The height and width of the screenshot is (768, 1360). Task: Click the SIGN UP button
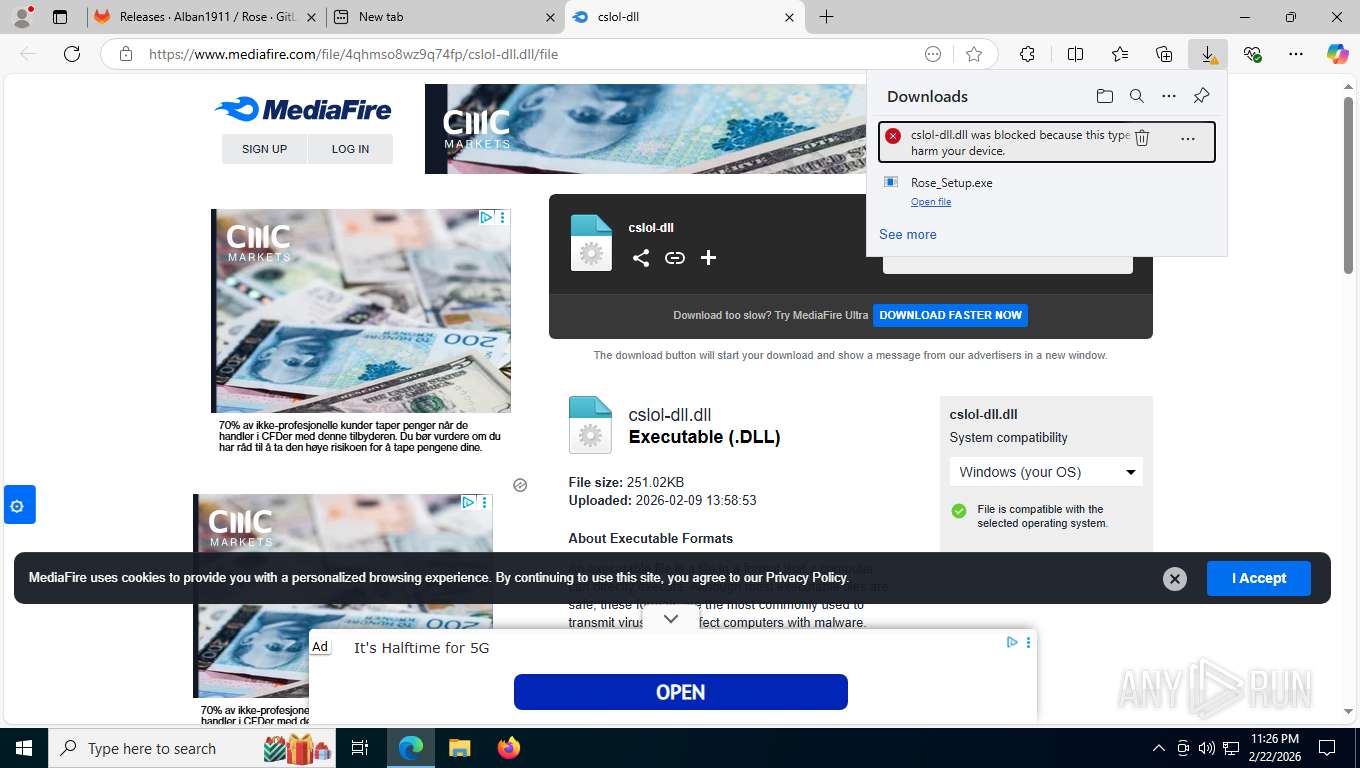pyautogui.click(x=264, y=149)
